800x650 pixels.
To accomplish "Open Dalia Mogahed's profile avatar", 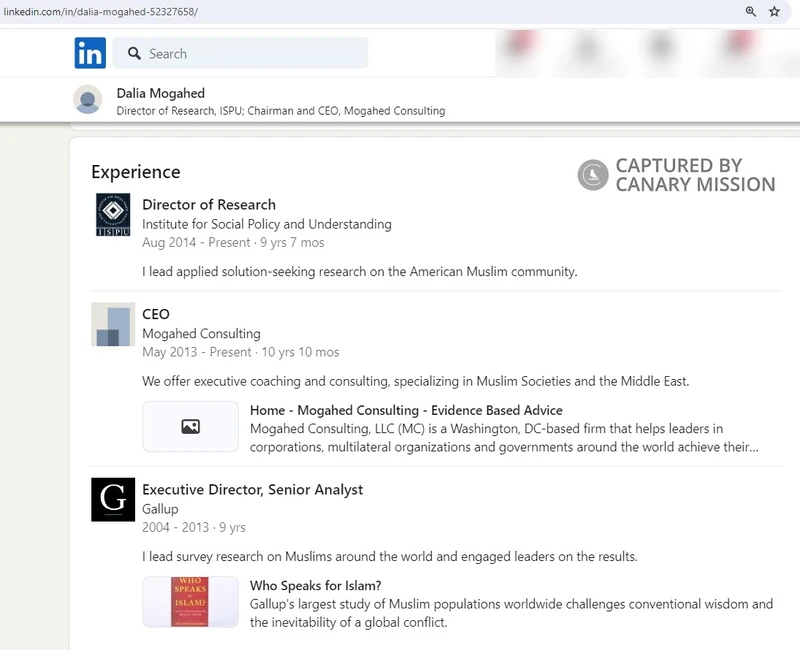I will pyautogui.click(x=88, y=99).
